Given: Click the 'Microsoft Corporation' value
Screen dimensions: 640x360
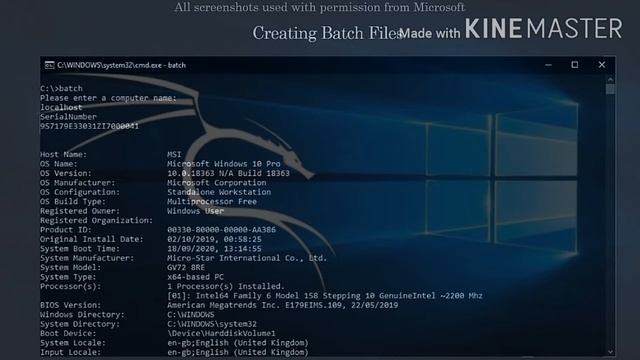Looking at the screenshot, I should tap(217, 182).
